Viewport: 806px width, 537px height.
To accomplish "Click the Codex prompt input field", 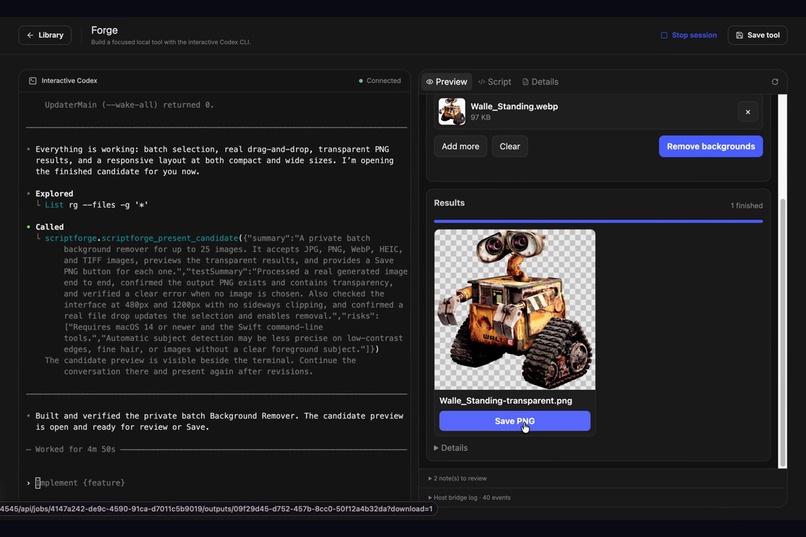I will 216,483.
